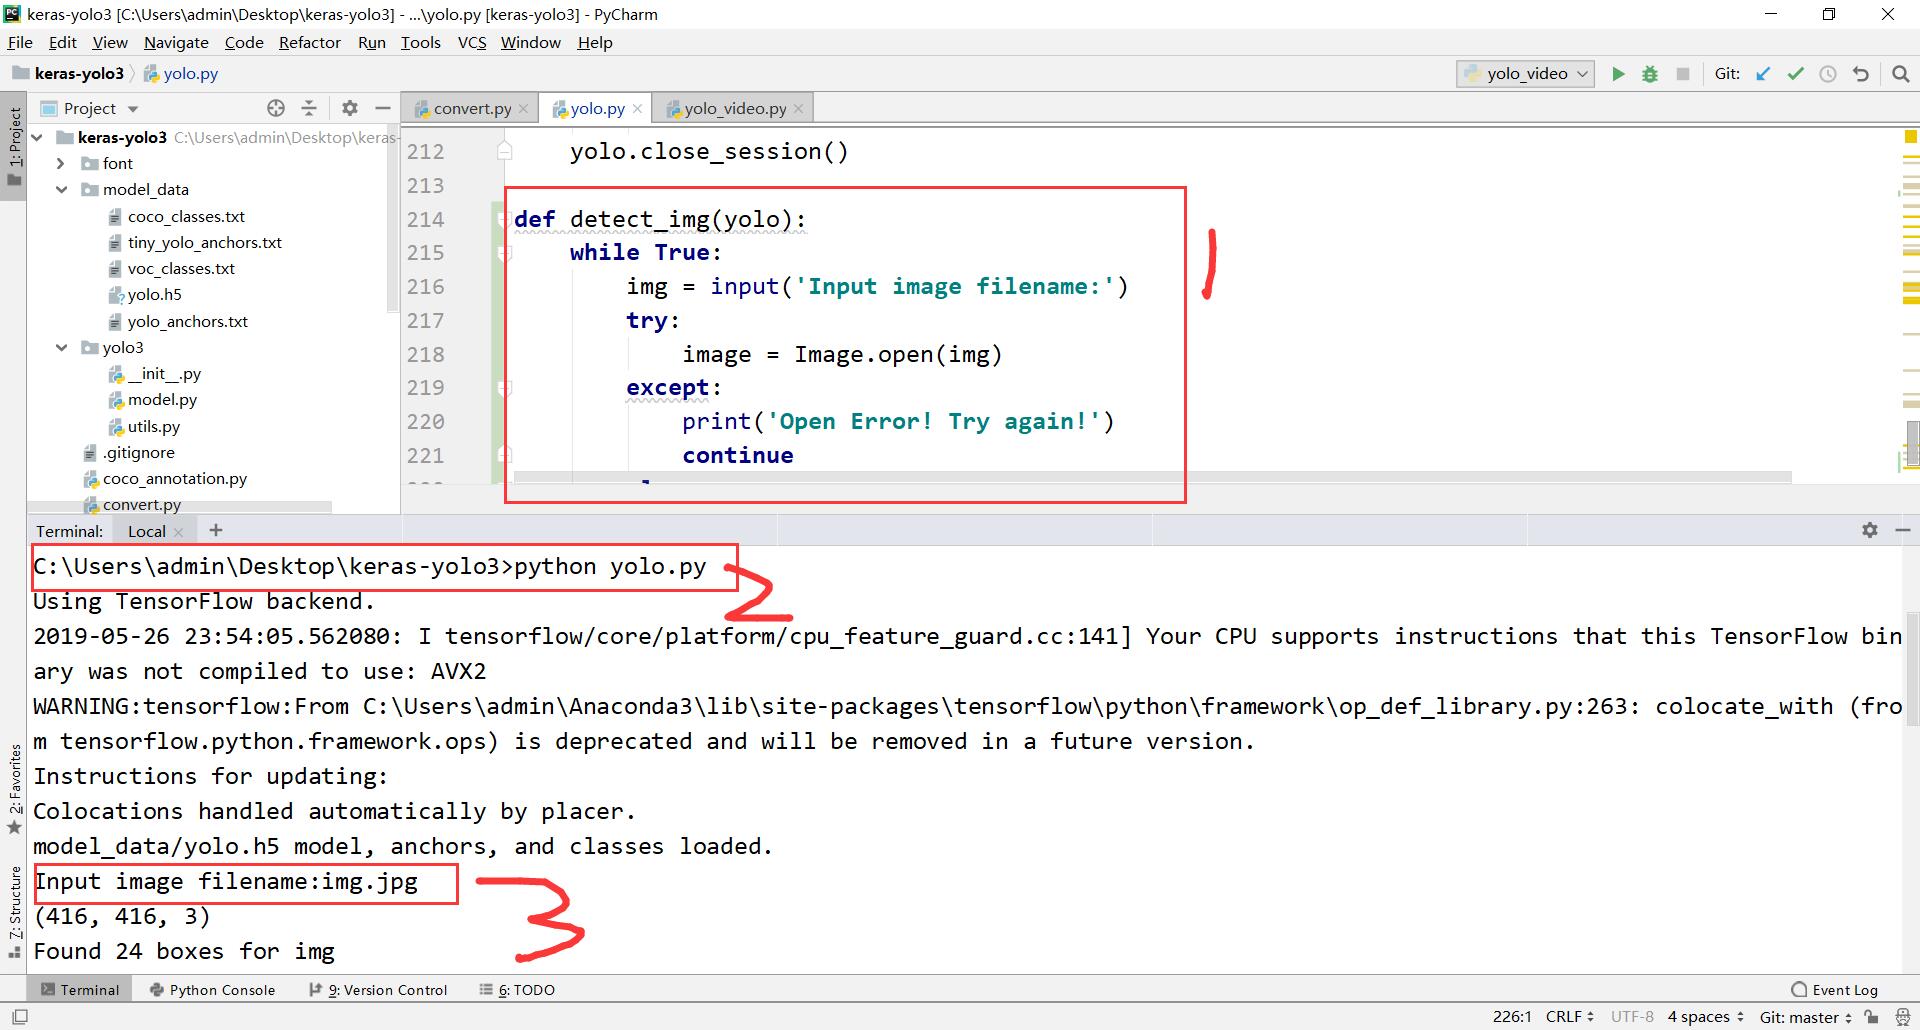Open Terminal settings gear icon
Image resolution: width=1920 pixels, height=1030 pixels.
(1868, 530)
